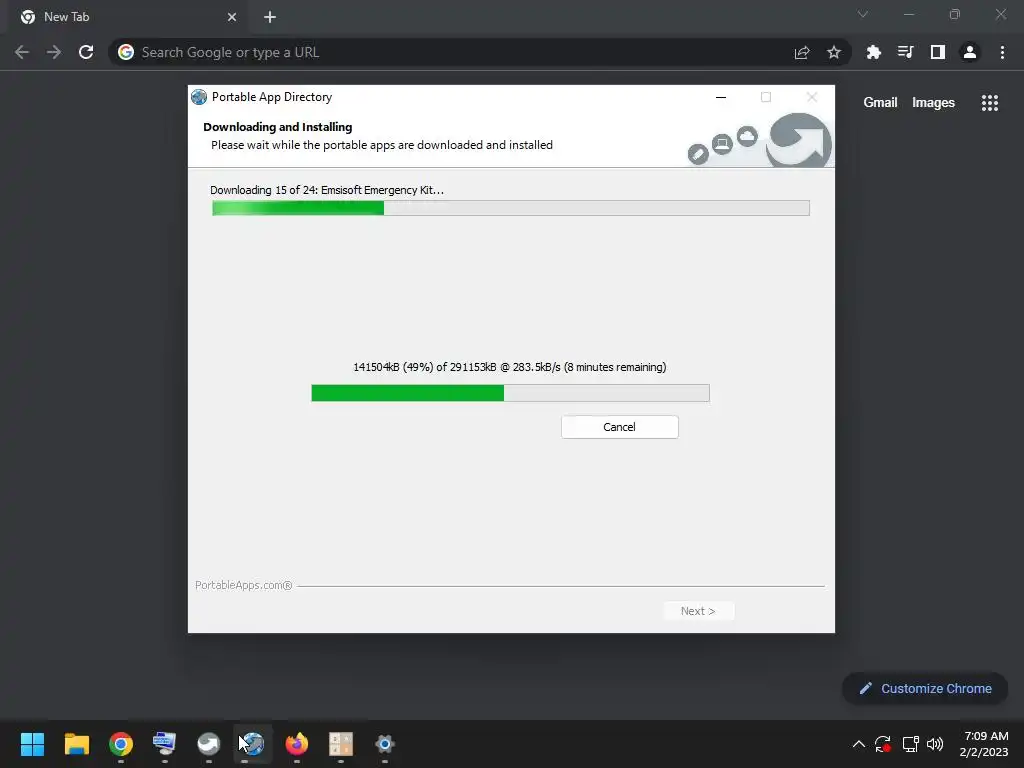Go forward in Chrome
Screen dimensions: 1024x768
54,52
